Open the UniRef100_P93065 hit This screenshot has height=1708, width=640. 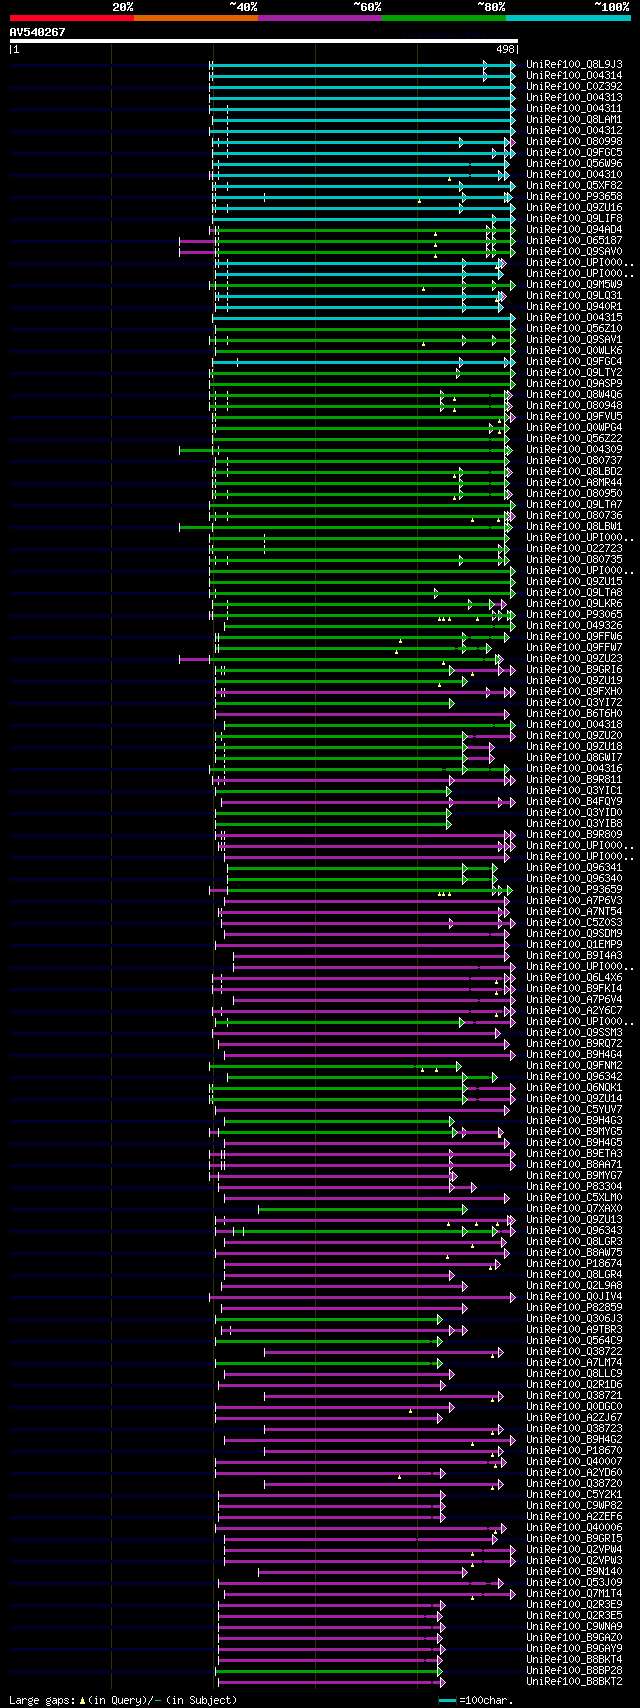pos(575,614)
